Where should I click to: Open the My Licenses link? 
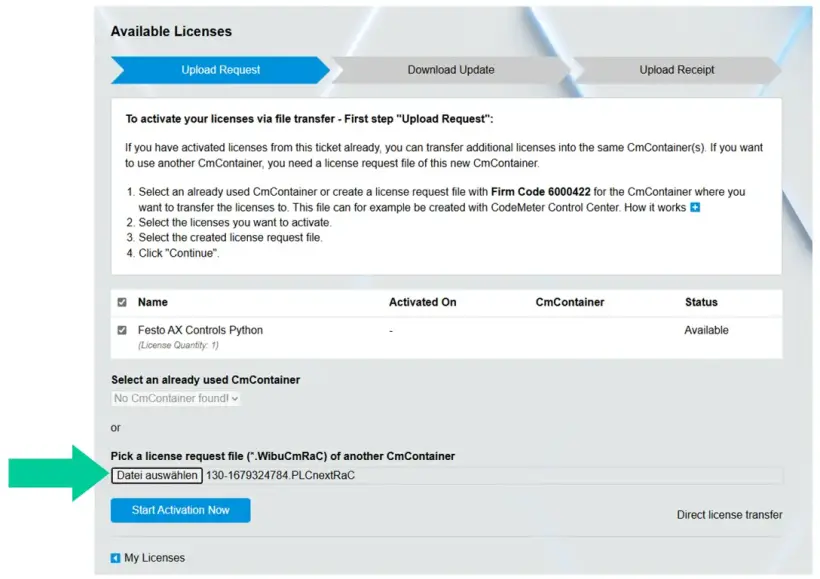tap(153, 558)
